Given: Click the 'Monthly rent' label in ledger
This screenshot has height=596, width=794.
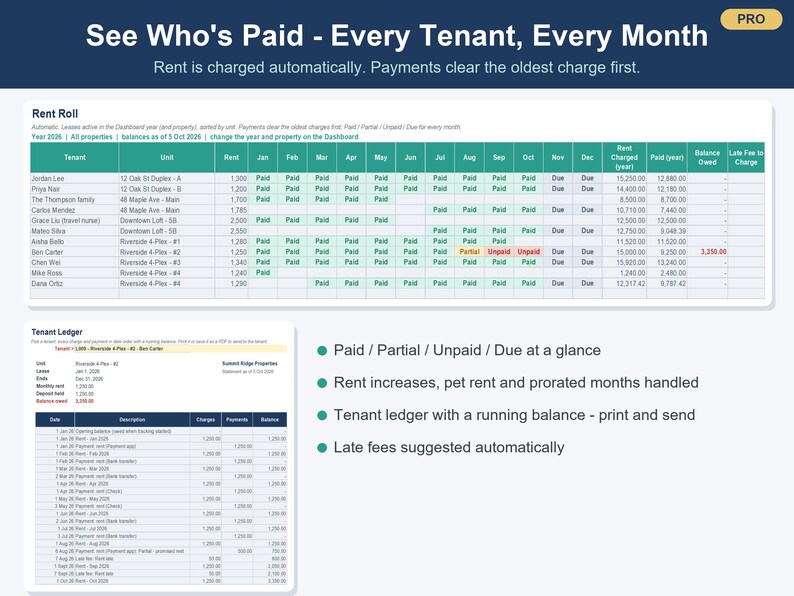Looking at the screenshot, I should point(50,386).
